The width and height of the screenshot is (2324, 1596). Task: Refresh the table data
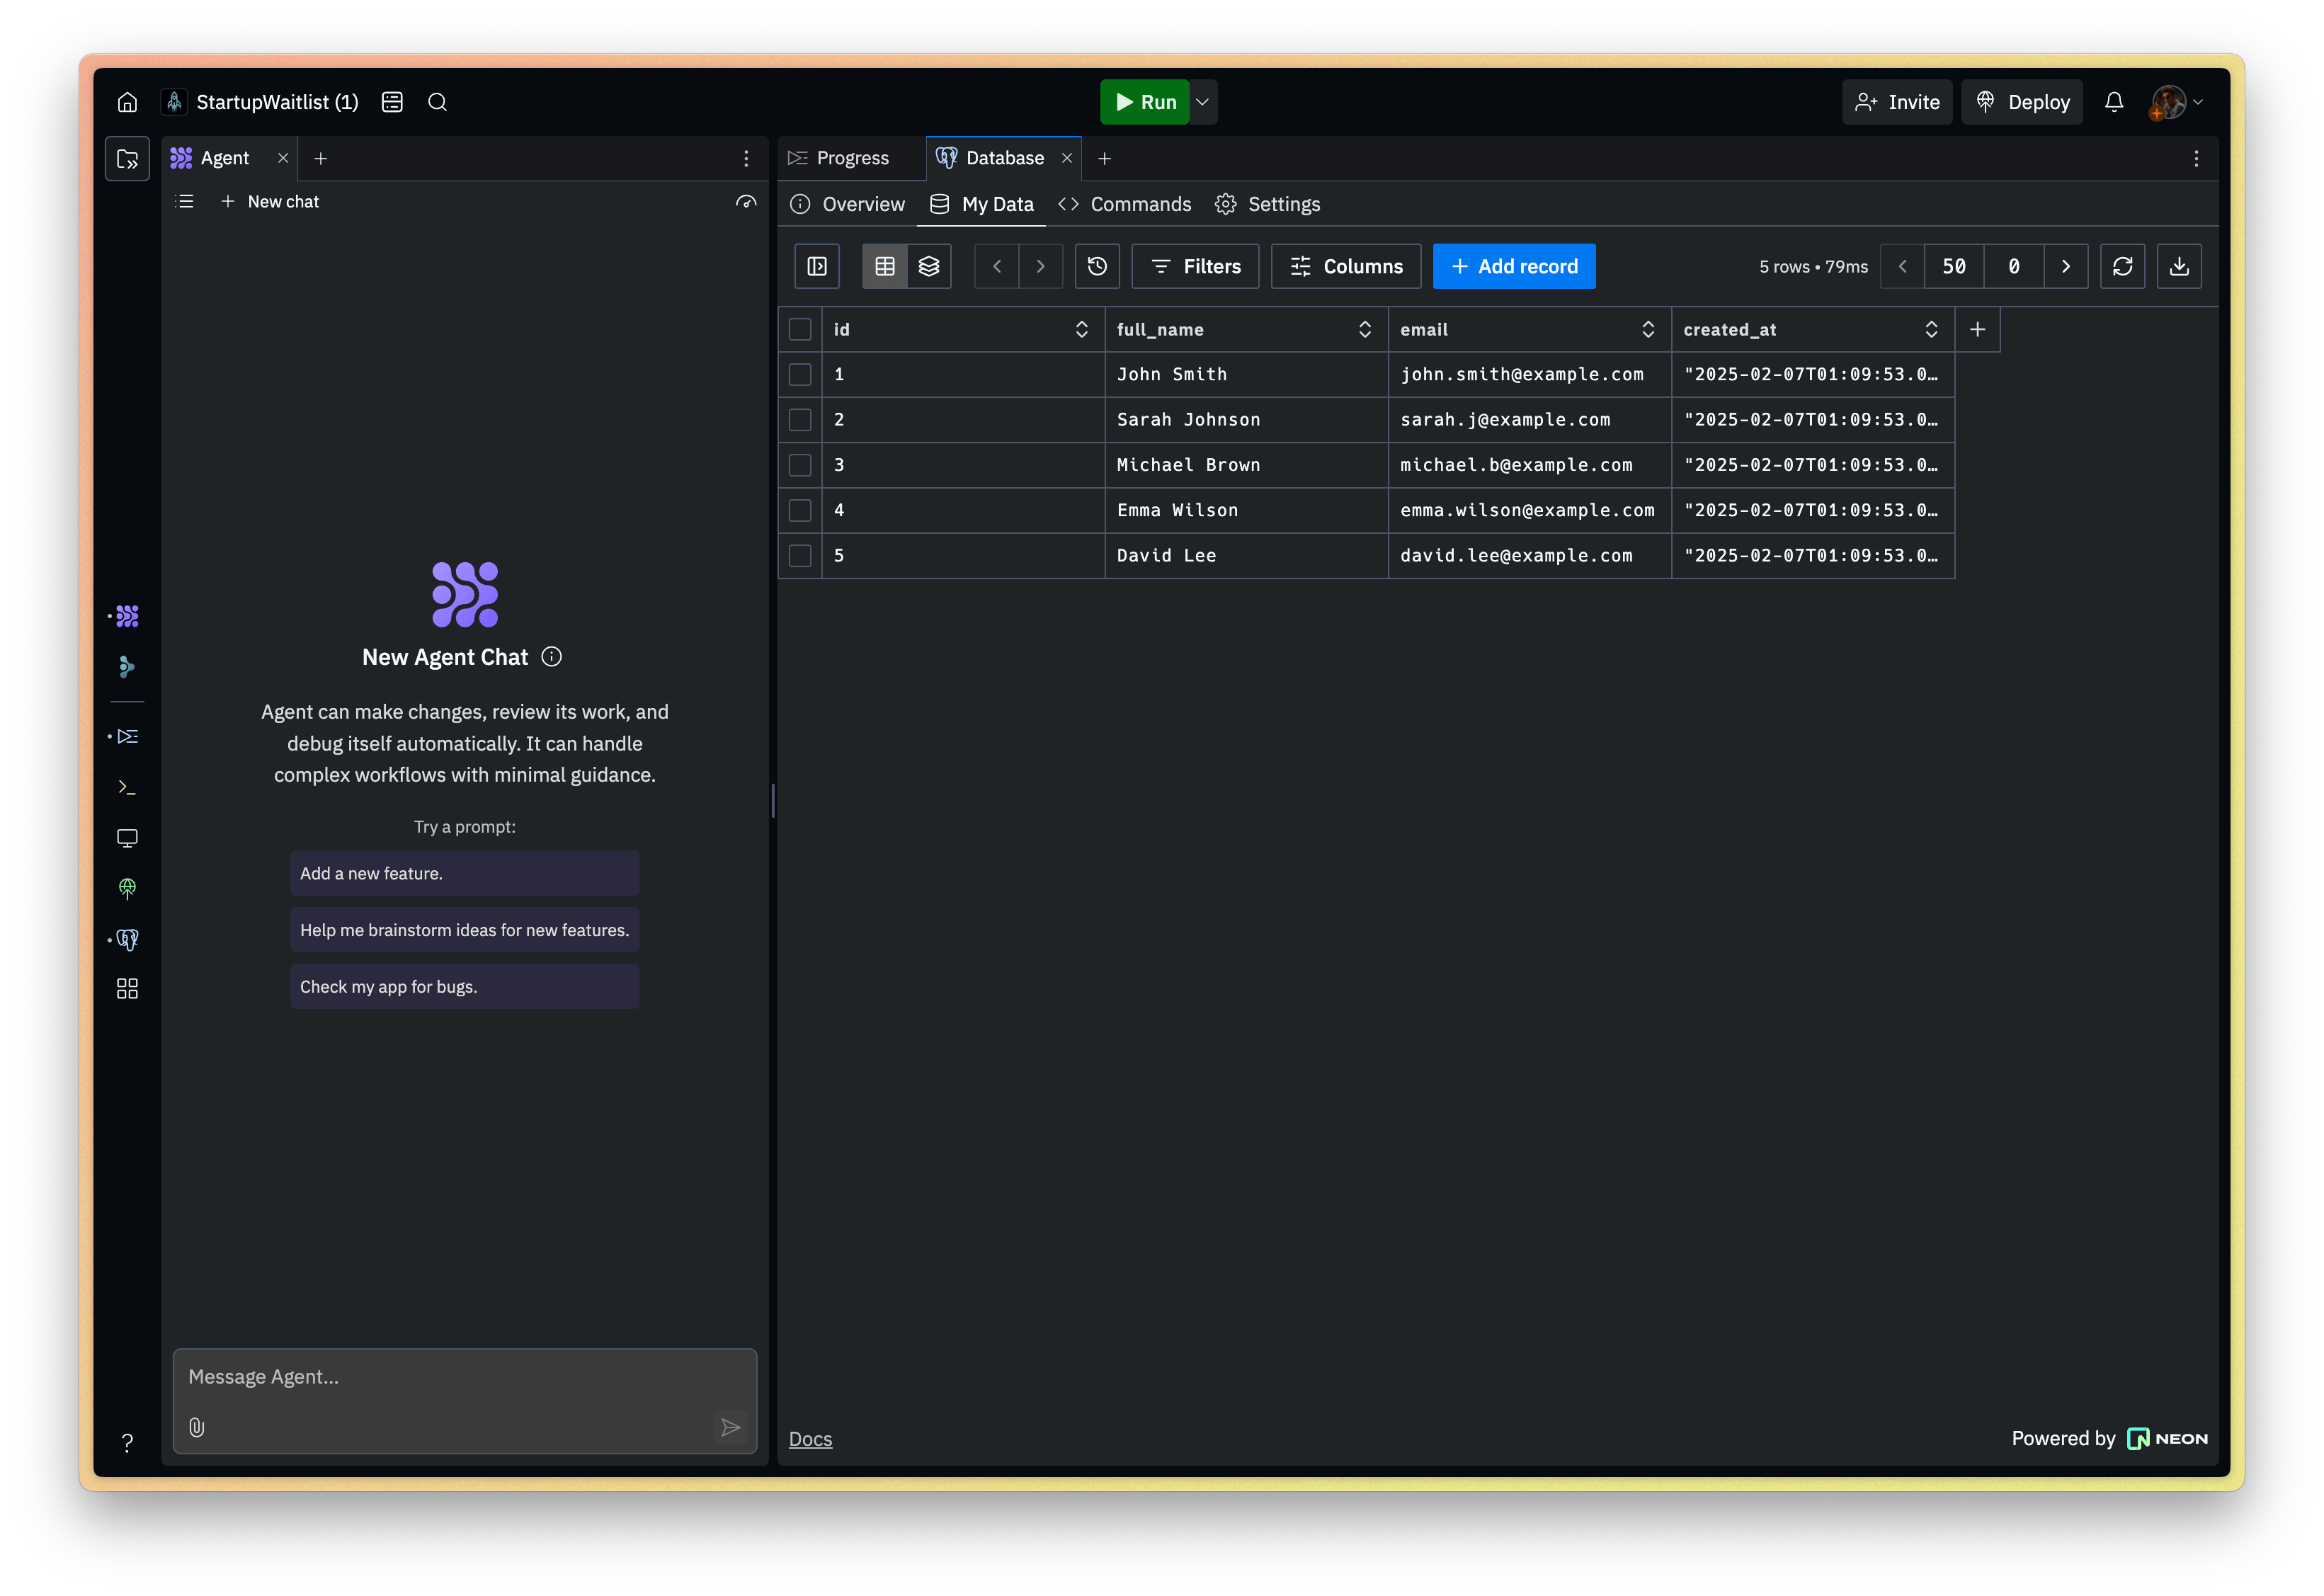(2122, 266)
